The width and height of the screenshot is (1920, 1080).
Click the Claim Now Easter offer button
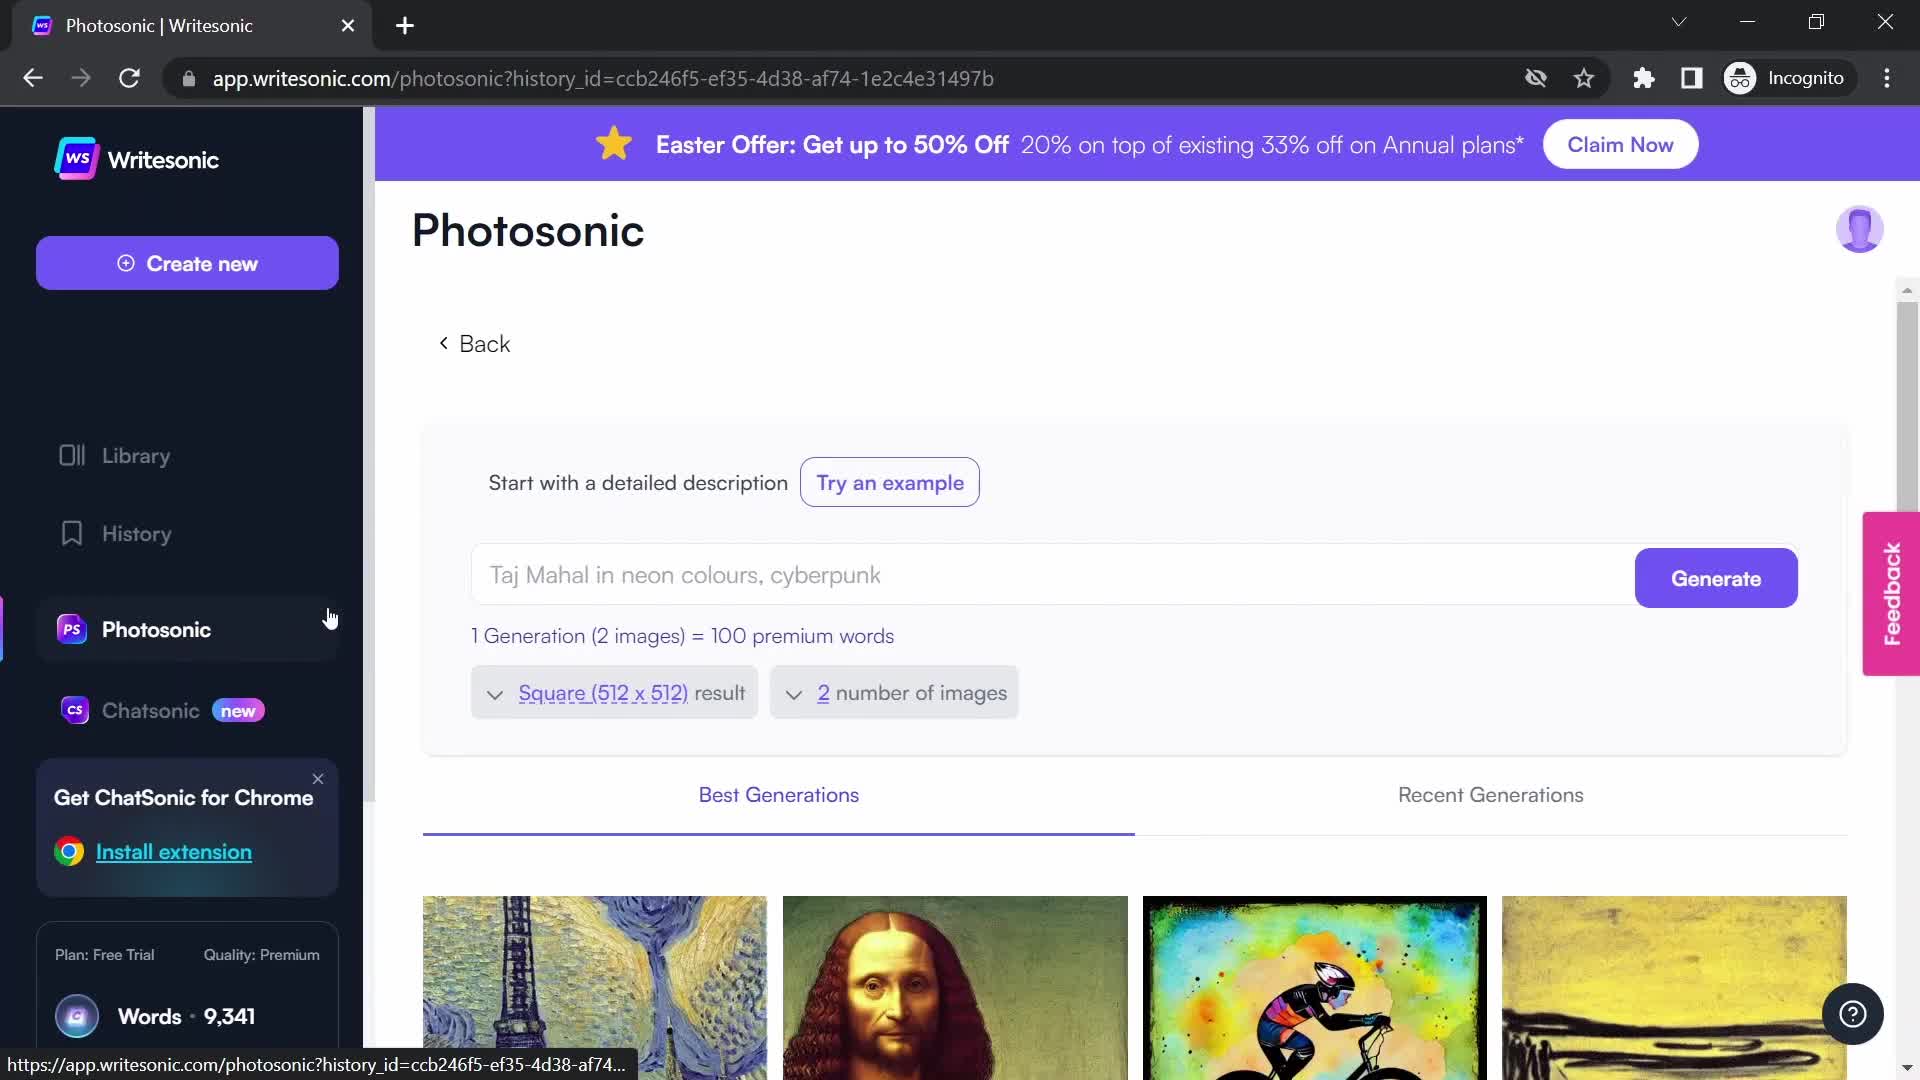tap(1621, 144)
